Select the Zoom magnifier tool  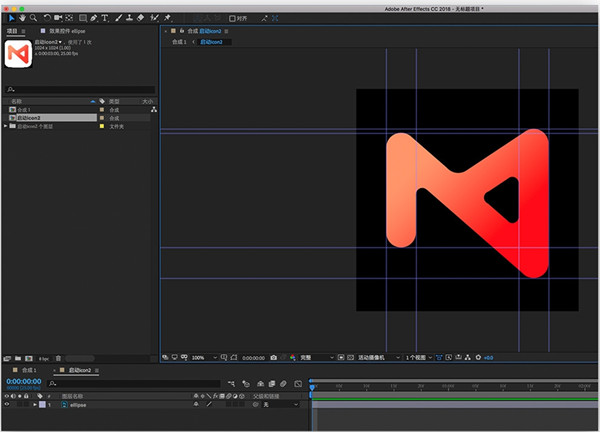(x=33, y=17)
